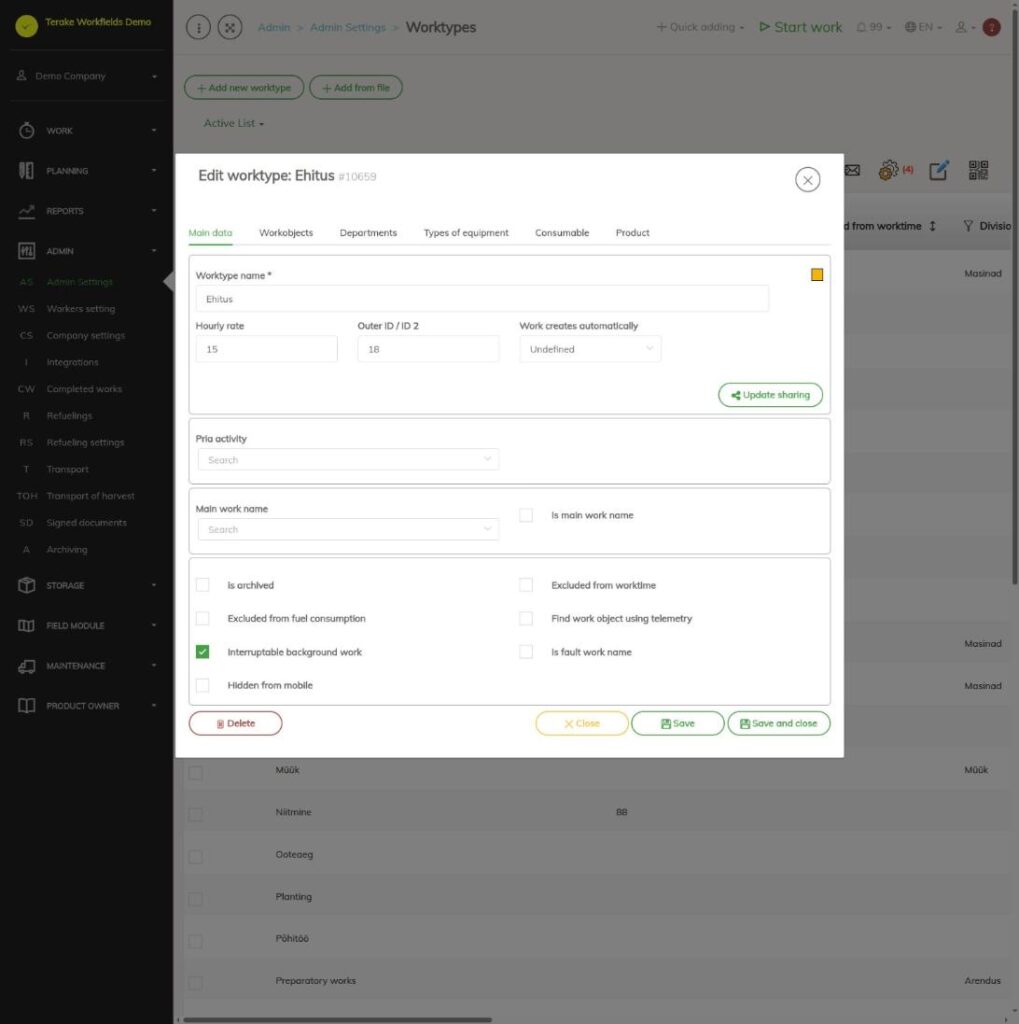Viewport: 1019px width, 1024px height.
Task: Click the Save and close button
Action: click(779, 724)
